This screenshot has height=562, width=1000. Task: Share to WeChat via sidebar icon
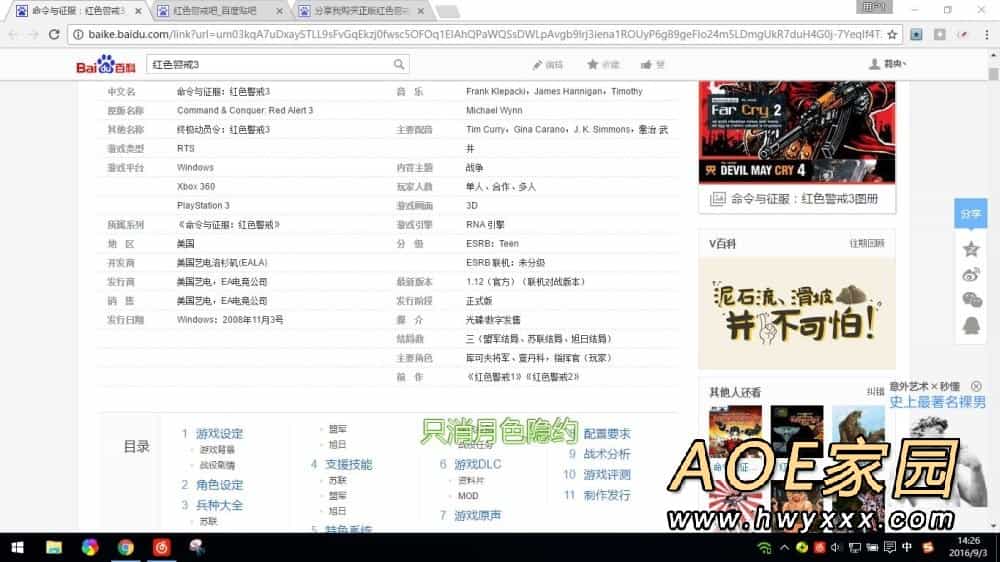pyautogui.click(x=970, y=300)
